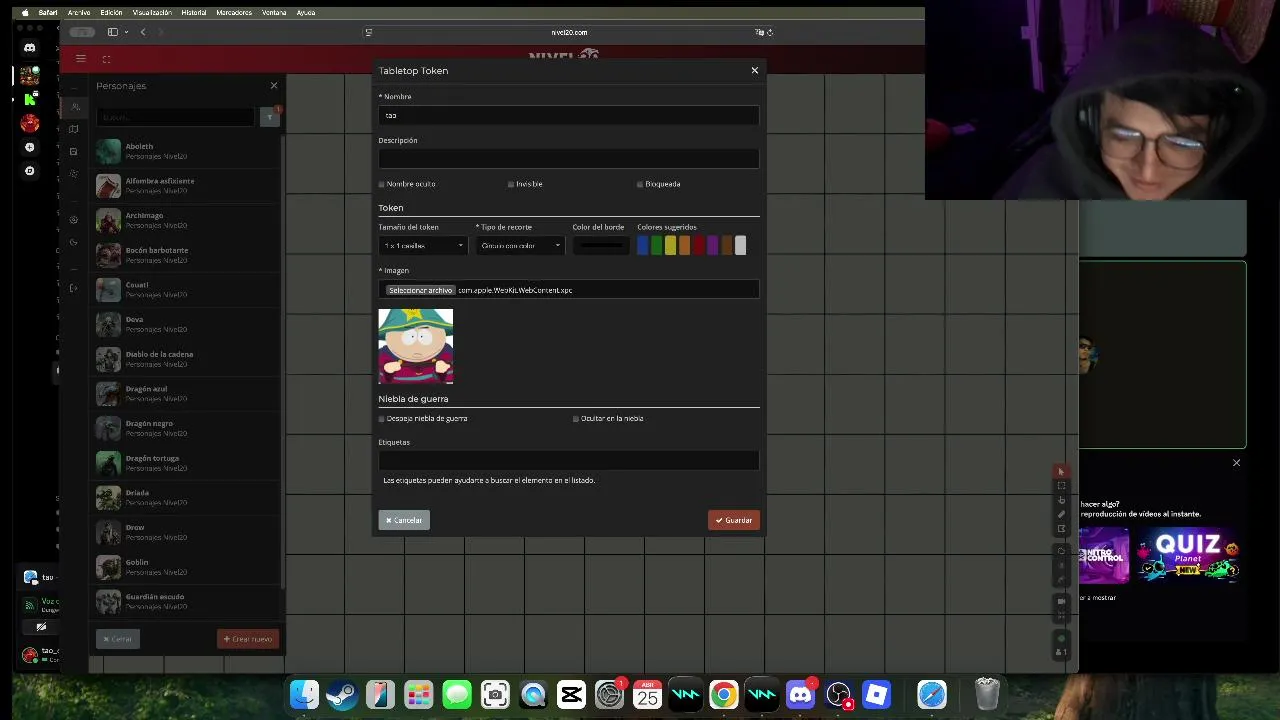Click the filter button beside the characters search

pos(269,117)
